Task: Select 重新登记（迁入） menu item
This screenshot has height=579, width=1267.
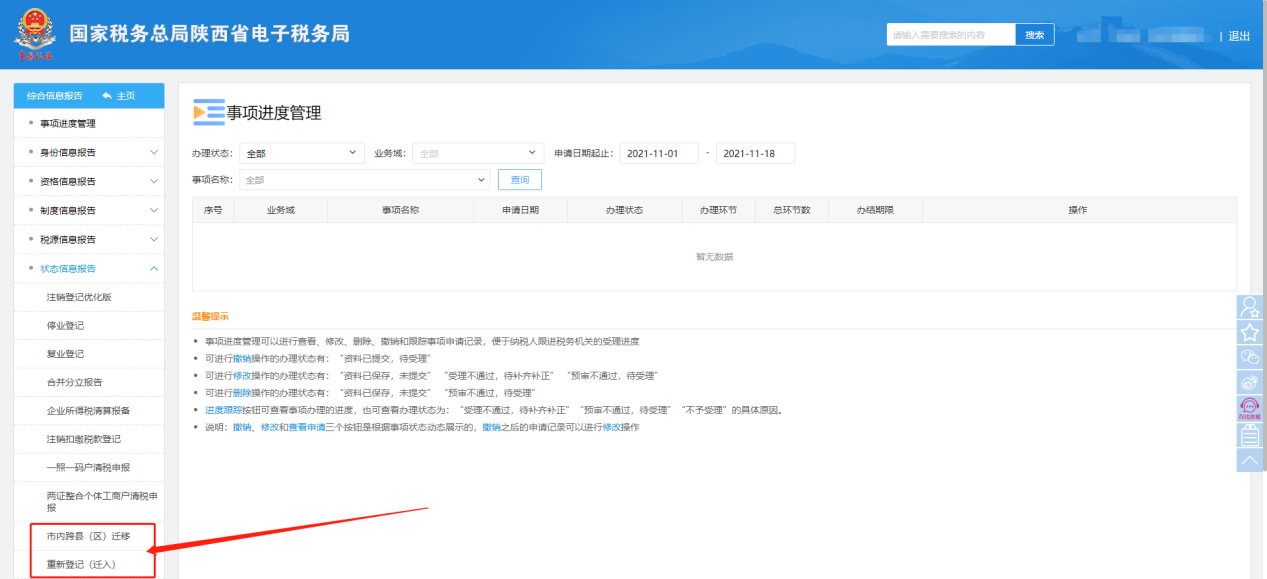Action: pos(81,564)
